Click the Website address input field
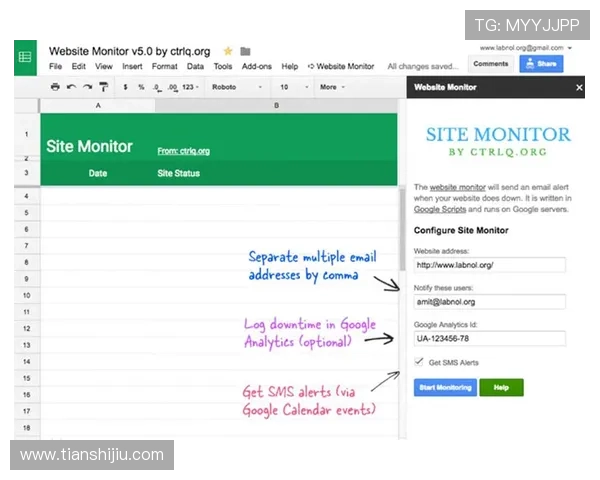The image size is (600, 480). coord(489,265)
